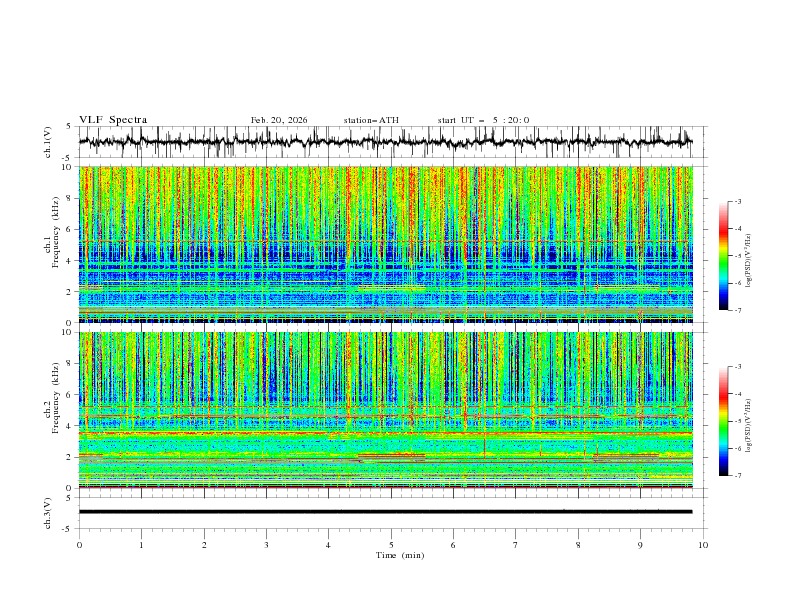Viewport: 792px width, 612px height.
Task: Click the "-3" tick on upper color bar
Action: (x=738, y=201)
